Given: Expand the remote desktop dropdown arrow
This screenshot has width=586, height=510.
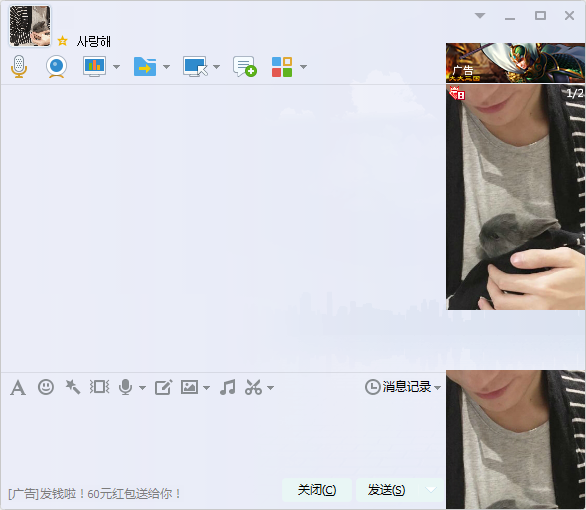Looking at the screenshot, I should pos(216,67).
